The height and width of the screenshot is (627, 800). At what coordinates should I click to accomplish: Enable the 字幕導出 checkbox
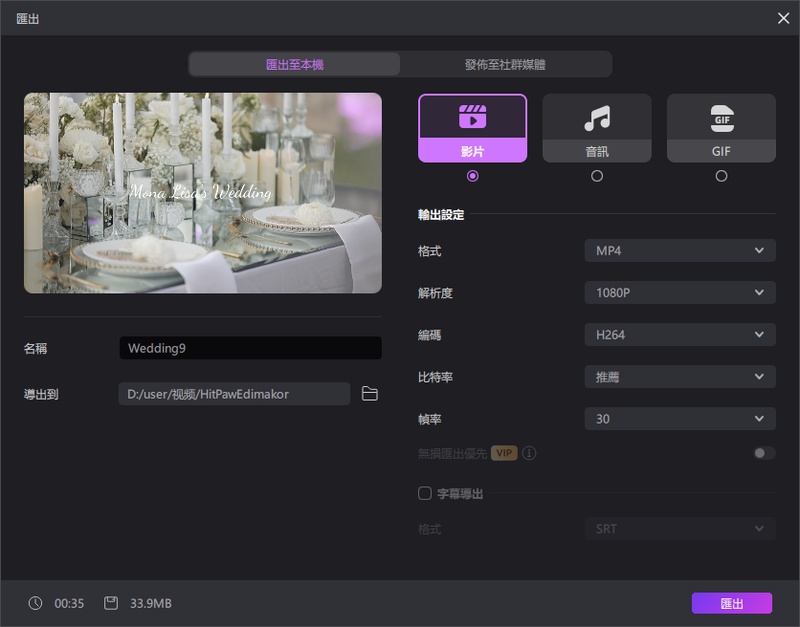(x=424, y=493)
